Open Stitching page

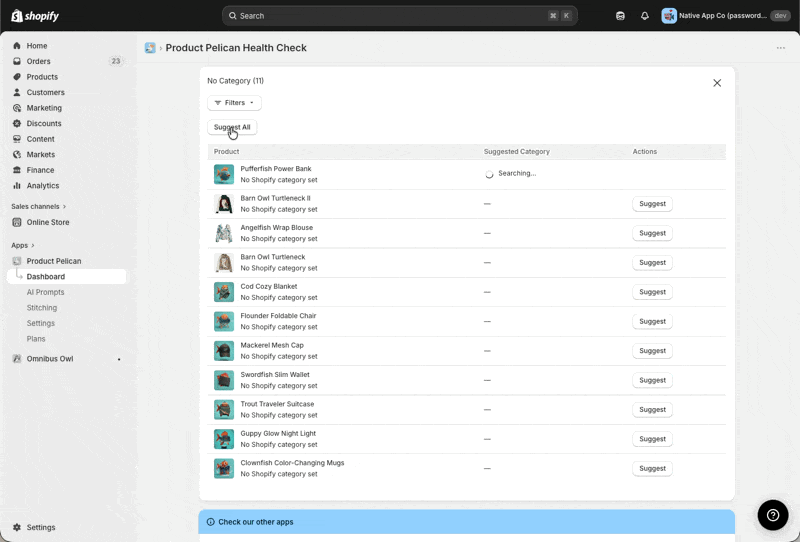click(x=42, y=308)
